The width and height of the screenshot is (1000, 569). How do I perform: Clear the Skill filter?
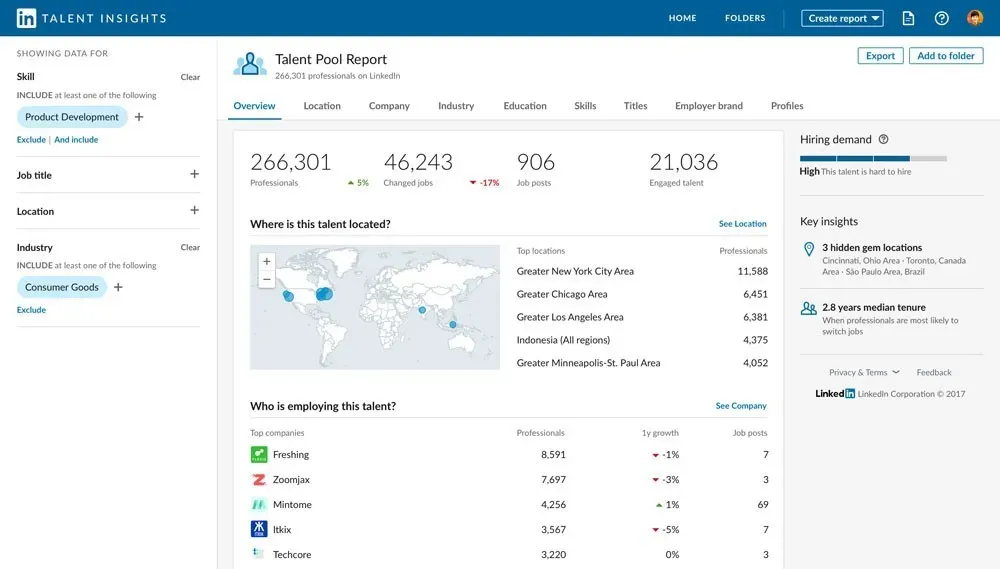pyautogui.click(x=190, y=77)
